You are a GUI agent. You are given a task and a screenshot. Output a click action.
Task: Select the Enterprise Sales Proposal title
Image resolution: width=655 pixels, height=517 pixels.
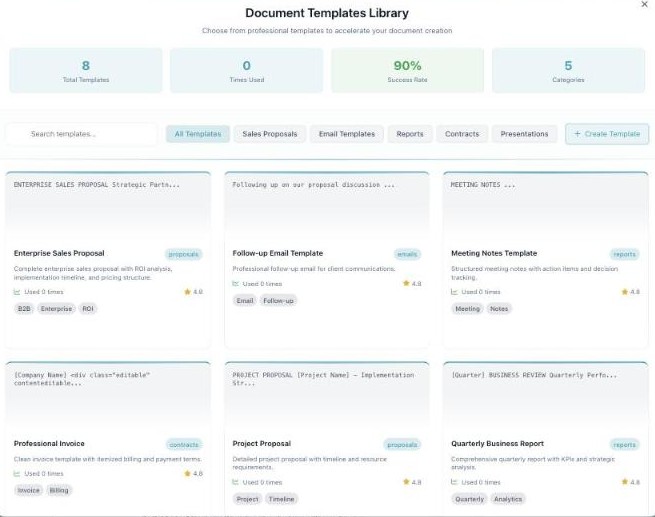tap(59, 253)
